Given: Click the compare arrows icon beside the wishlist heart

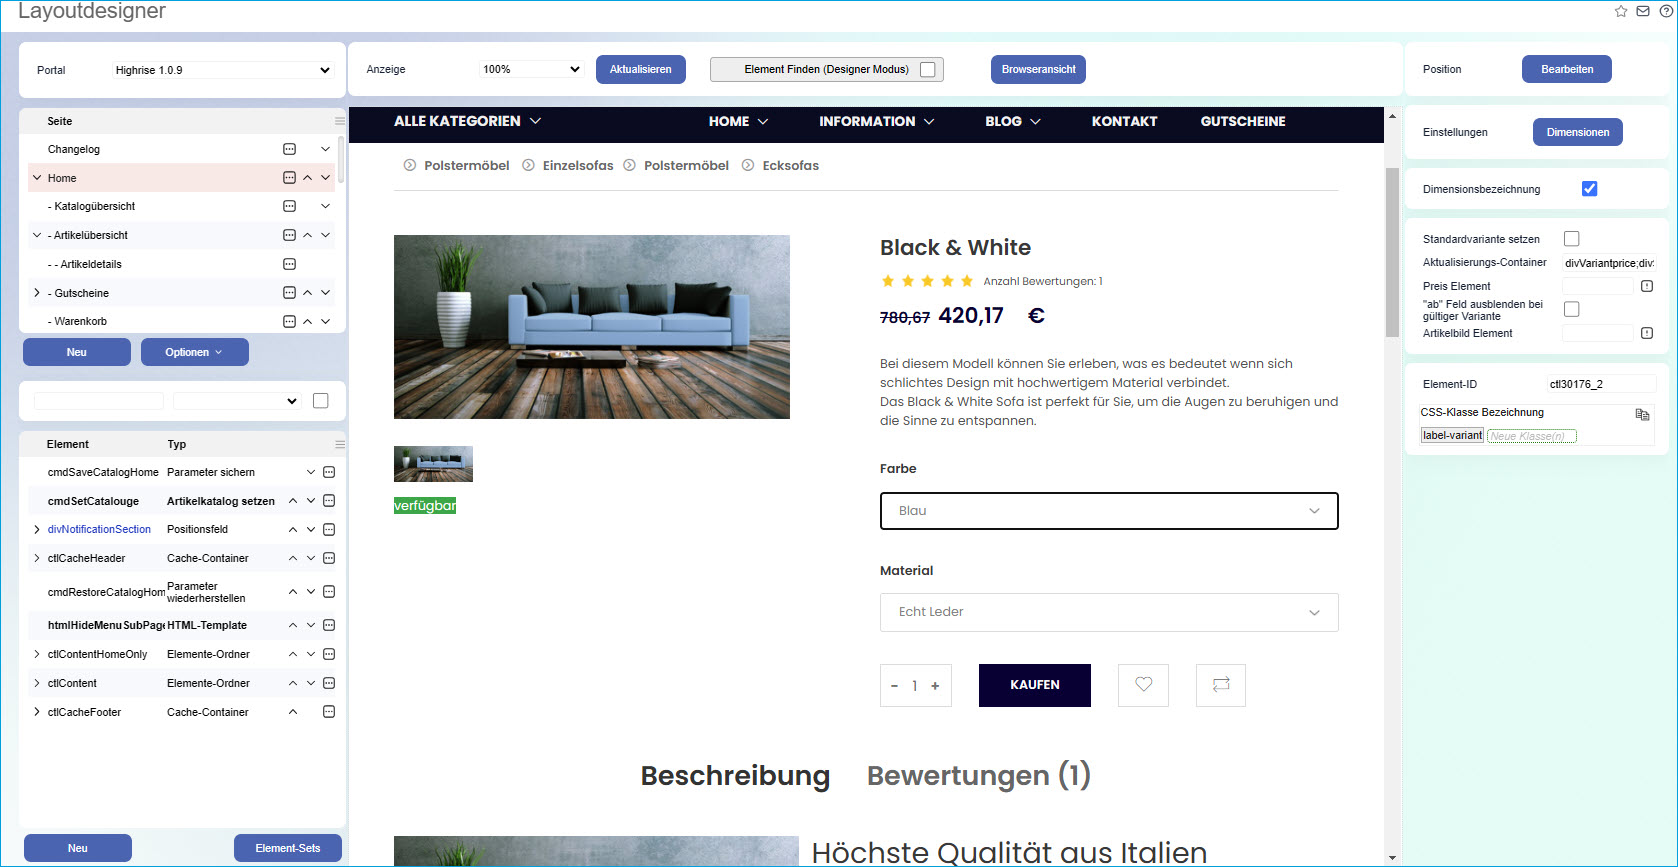Looking at the screenshot, I should [x=1221, y=685].
